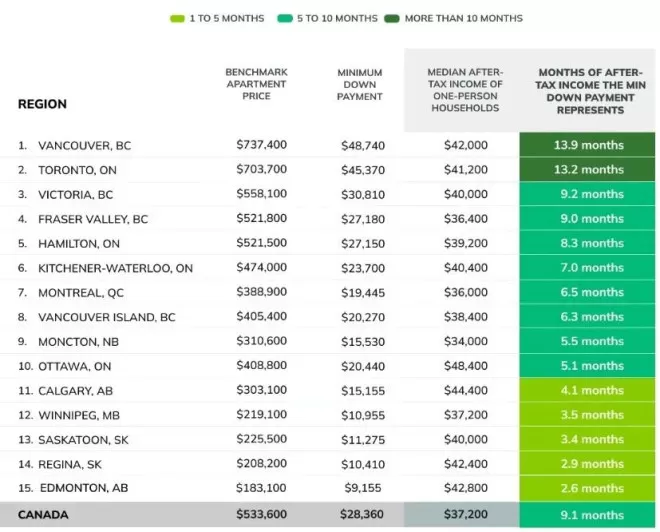Click the light green '1 to 5 months' legend swatch
The height and width of the screenshot is (532, 660).
[177, 19]
